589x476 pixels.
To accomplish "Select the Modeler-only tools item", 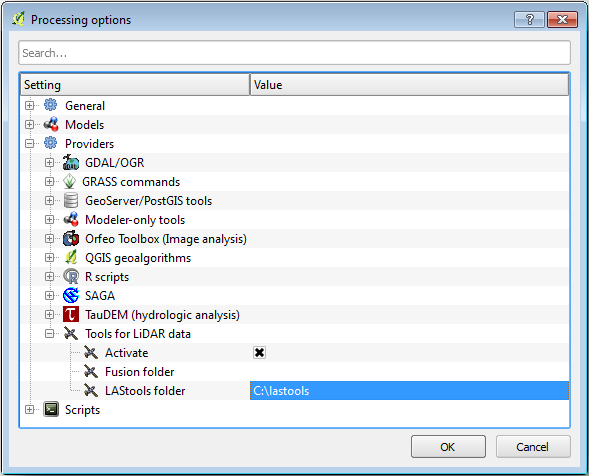I will pyautogui.click(x=135, y=219).
